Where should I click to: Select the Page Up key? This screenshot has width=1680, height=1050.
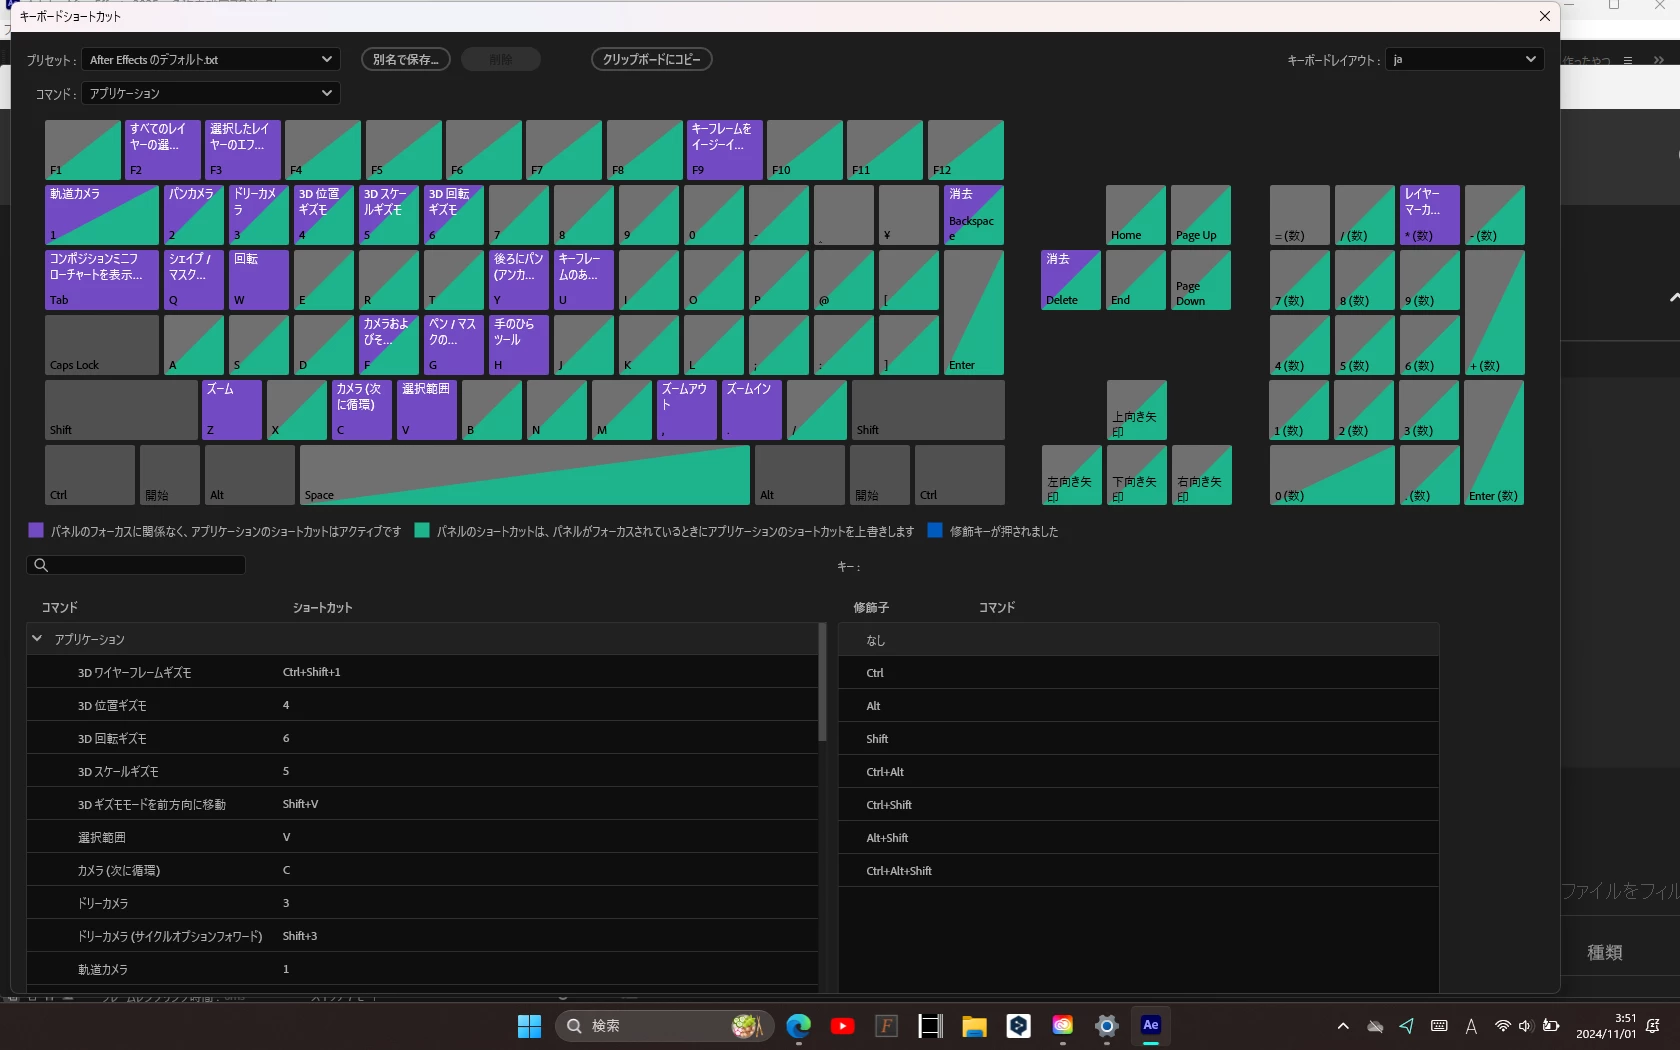point(1201,215)
